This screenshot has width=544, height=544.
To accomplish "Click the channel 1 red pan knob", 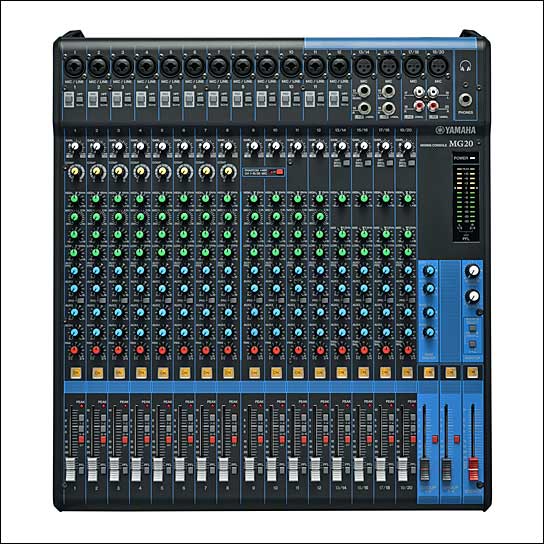I will (x=74, y=350).
